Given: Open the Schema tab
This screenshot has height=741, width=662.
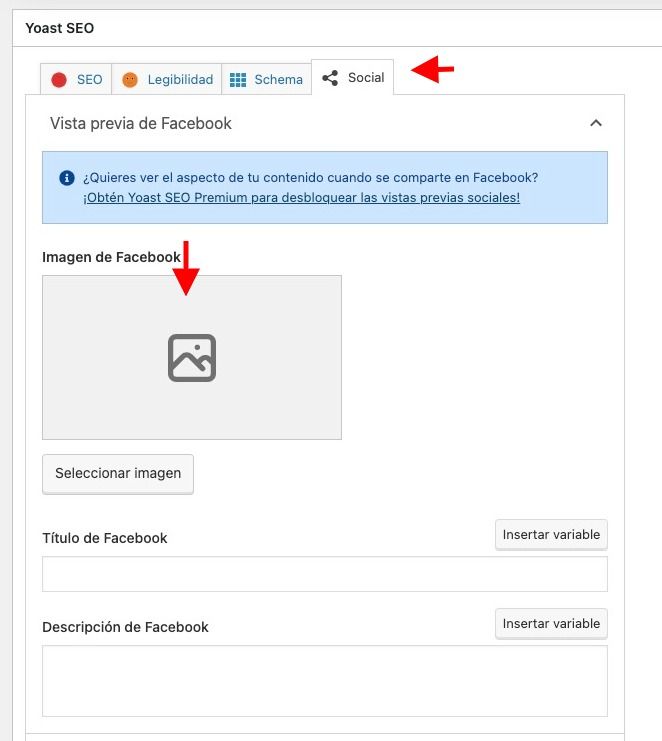Looking at the screenshot, I should pos(267,79).
